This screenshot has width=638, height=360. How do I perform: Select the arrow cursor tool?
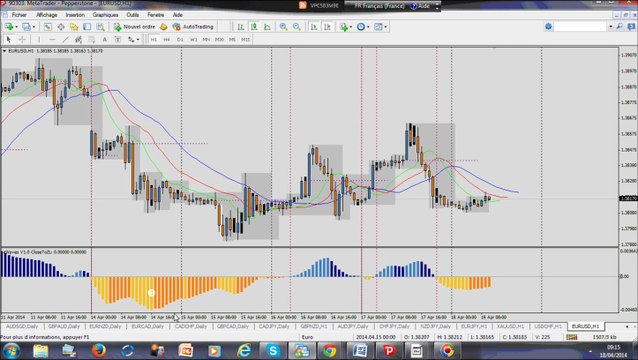[x=9, y=39]
